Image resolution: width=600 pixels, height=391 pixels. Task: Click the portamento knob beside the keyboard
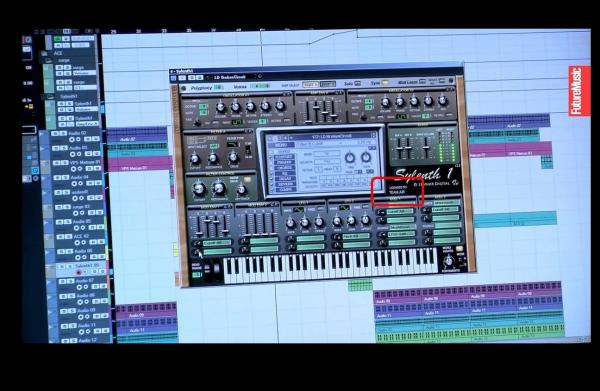point(447,261)
